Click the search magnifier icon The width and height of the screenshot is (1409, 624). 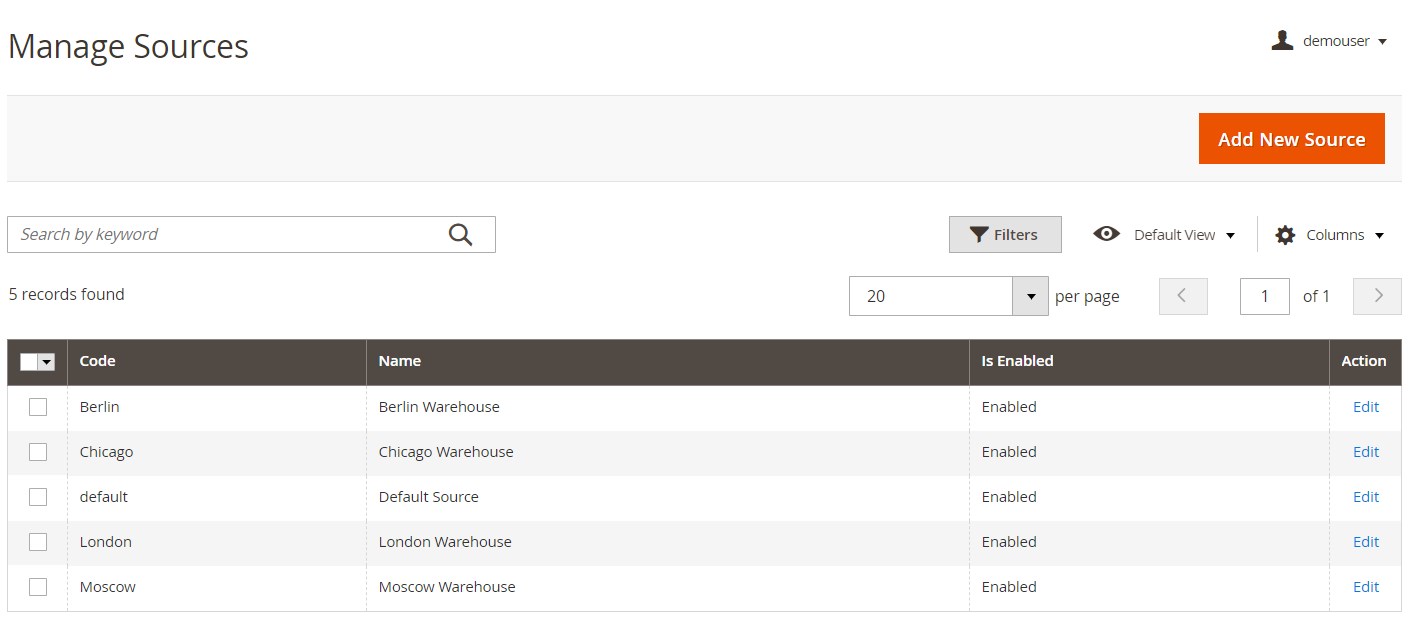click(460, 235)
